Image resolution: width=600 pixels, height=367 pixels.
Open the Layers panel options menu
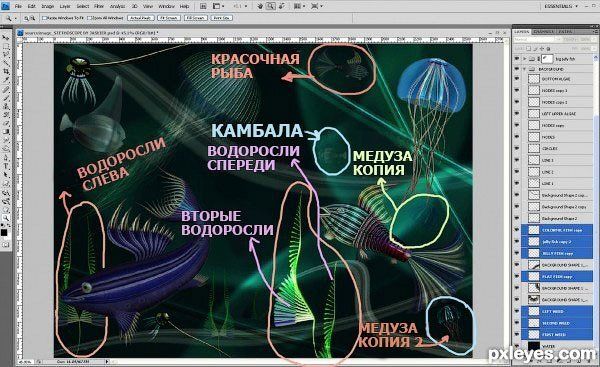point(594,32)
